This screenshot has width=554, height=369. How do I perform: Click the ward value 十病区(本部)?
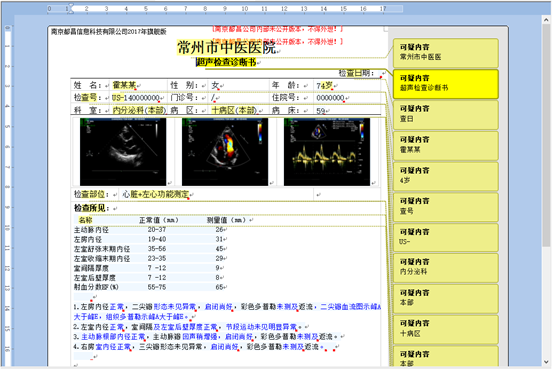(x=234, y=110)
